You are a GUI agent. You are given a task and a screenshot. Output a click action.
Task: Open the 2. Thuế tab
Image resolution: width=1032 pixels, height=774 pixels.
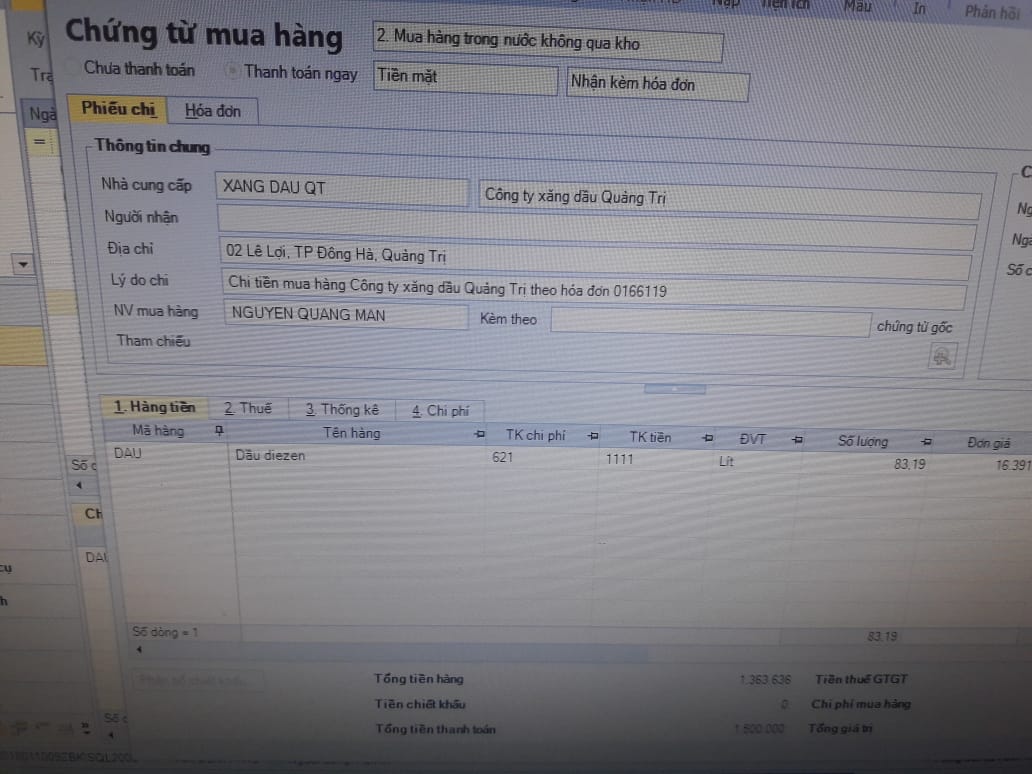(247, 409)
